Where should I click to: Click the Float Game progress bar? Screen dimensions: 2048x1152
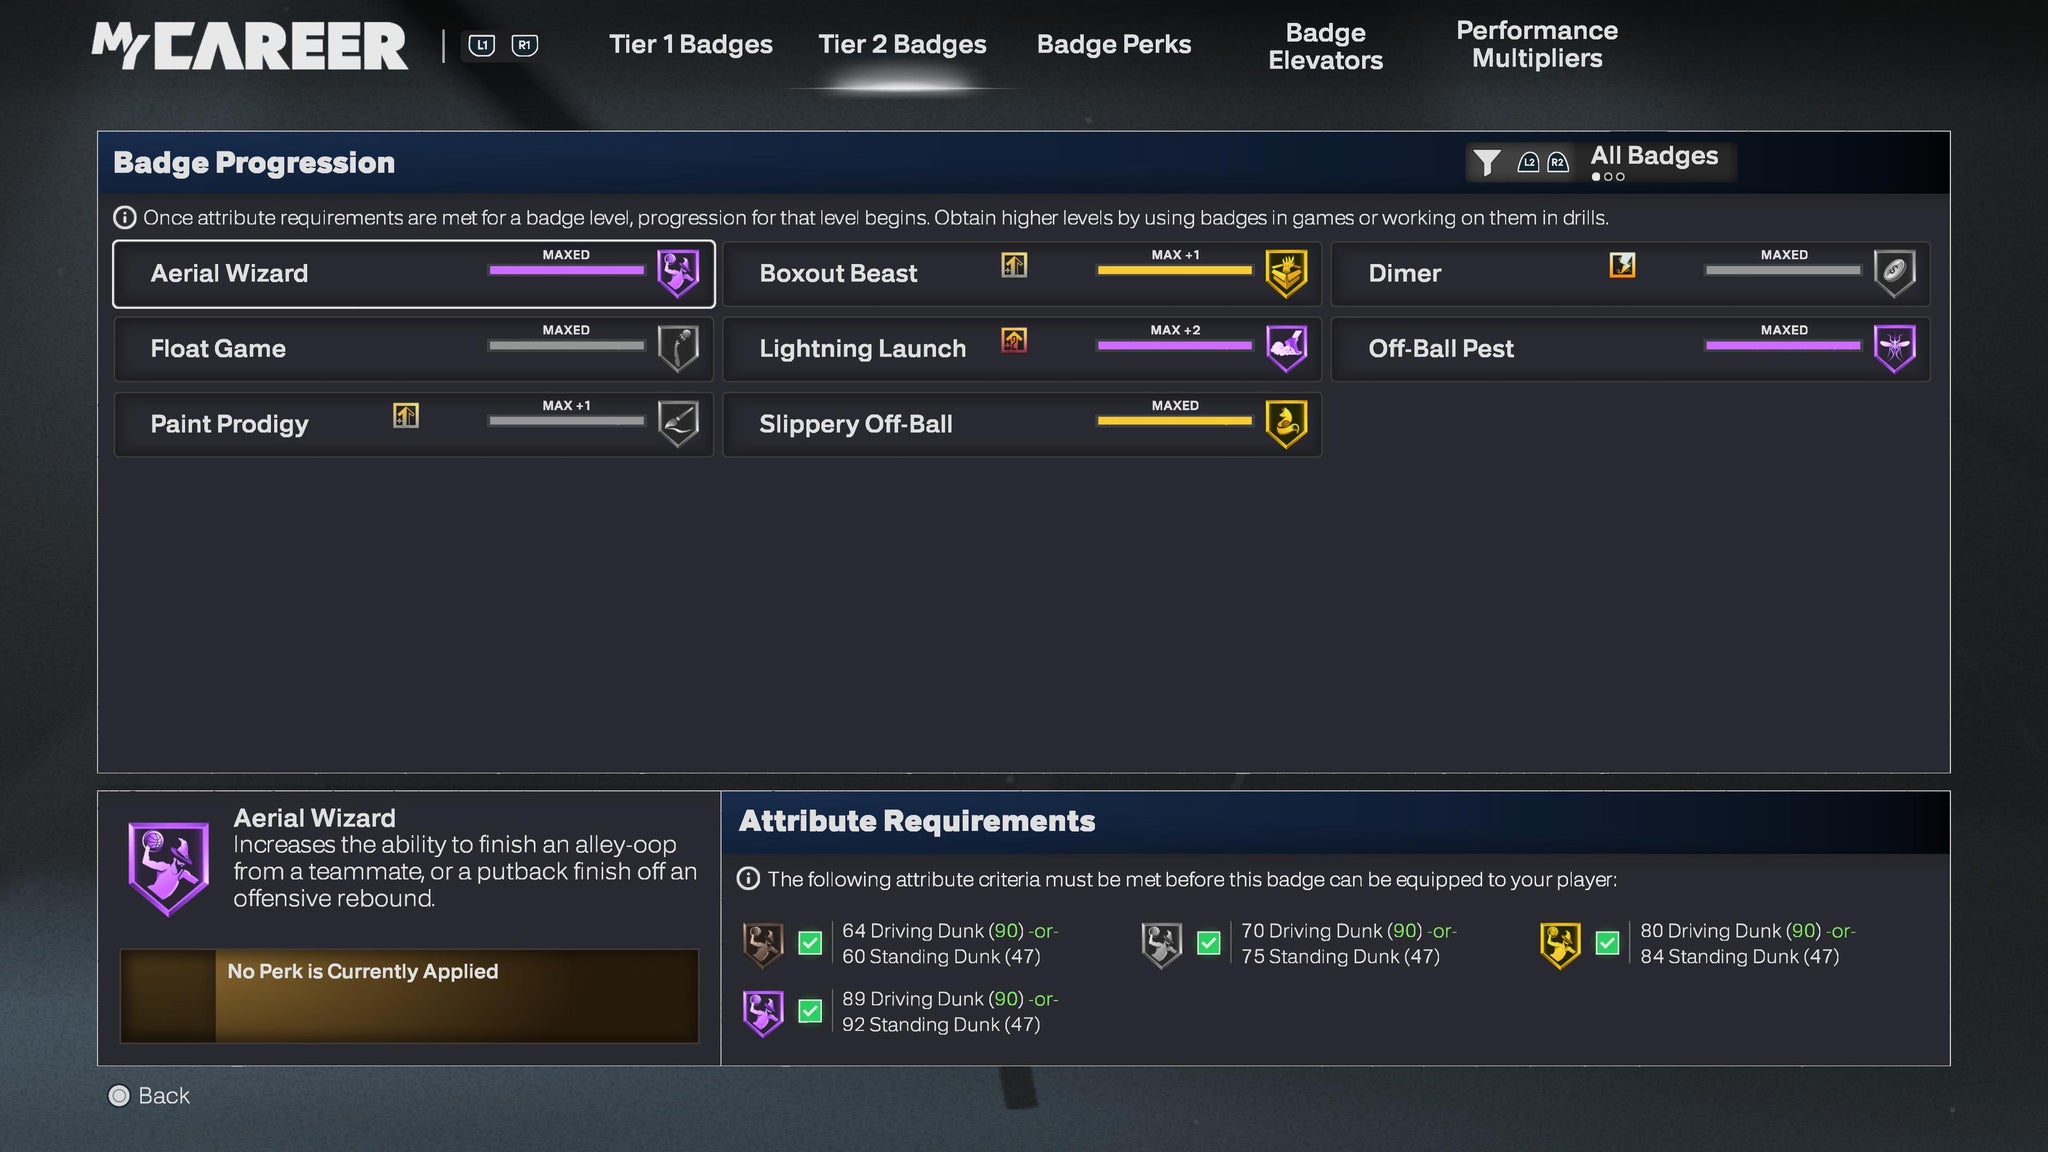click(x=566, y=346)
